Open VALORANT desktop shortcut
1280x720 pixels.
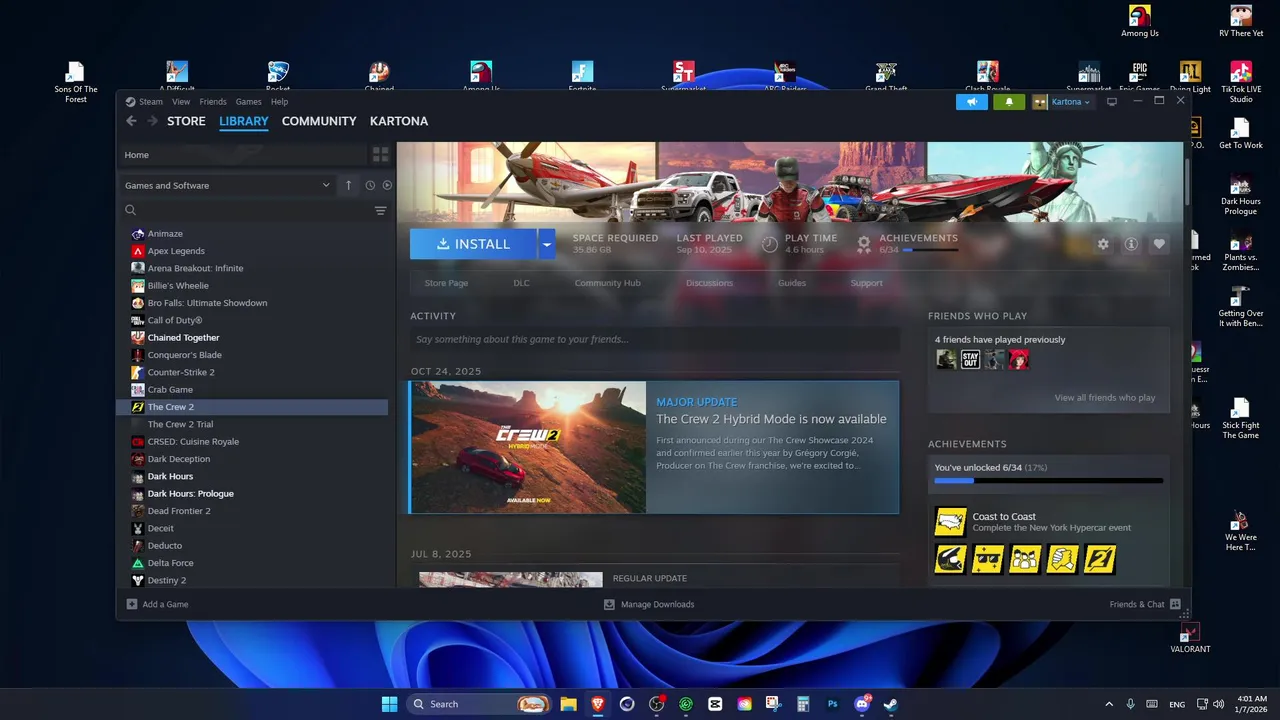tap(1190, 638)
